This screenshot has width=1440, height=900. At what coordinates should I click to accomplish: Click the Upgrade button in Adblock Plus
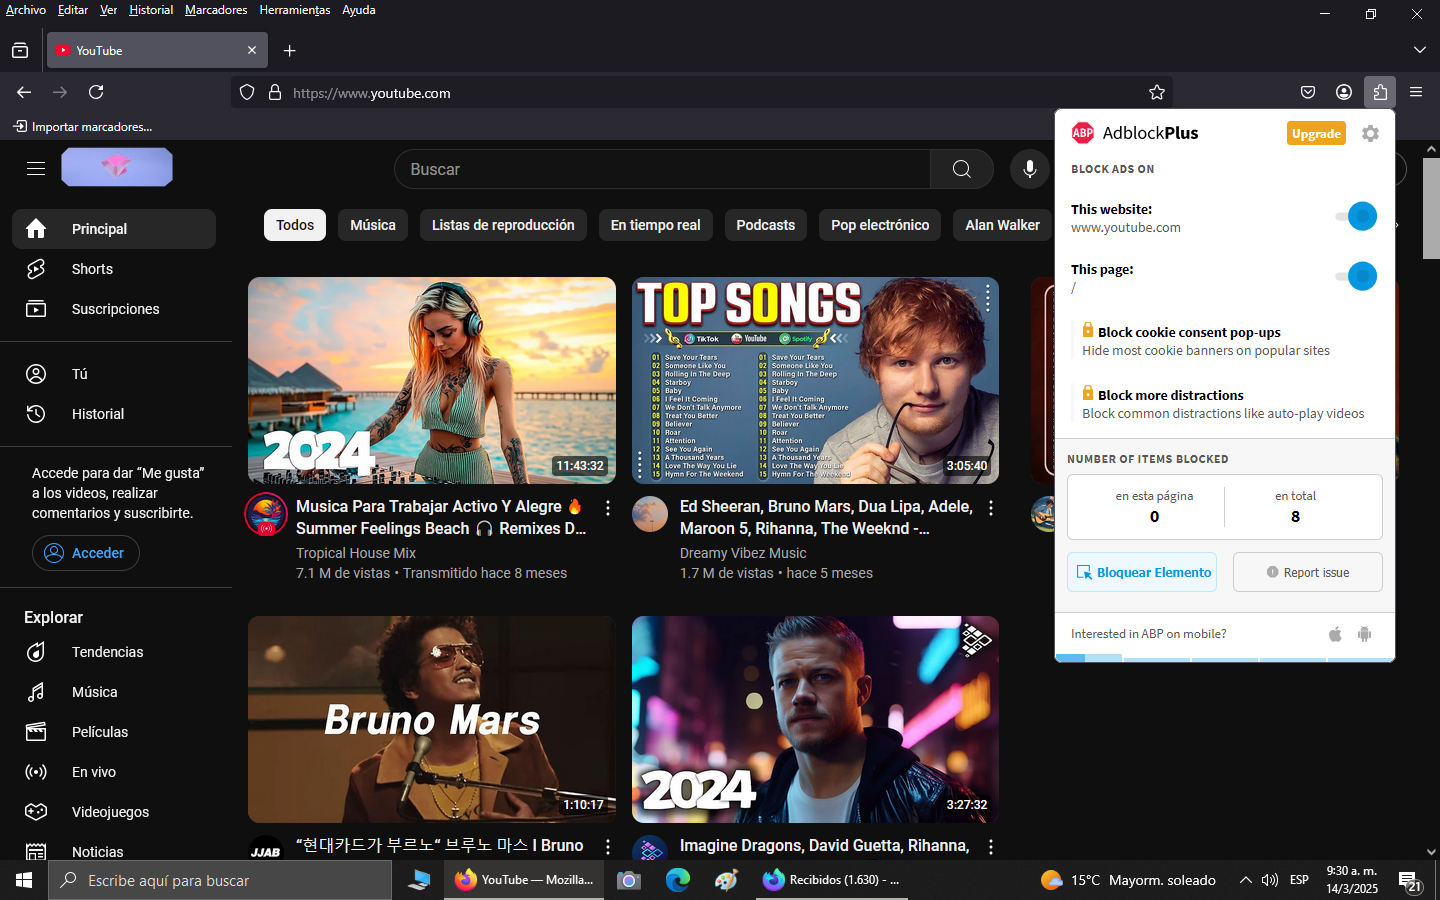pos(1315,134)
